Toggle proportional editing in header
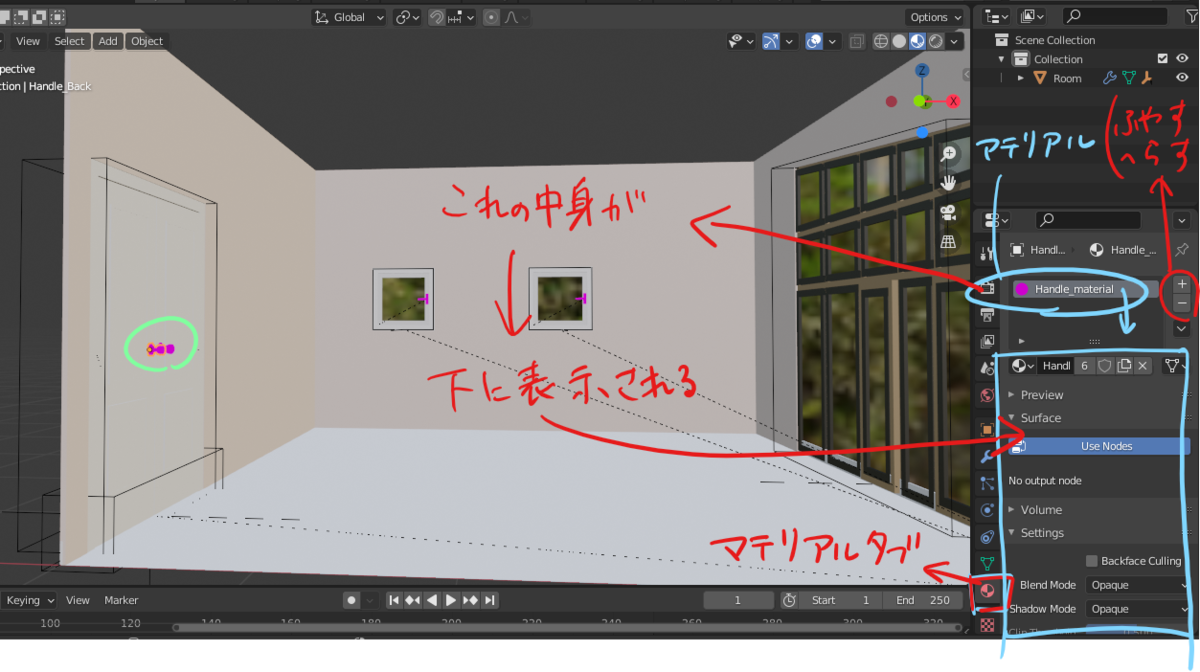The width and height of the screenshot is (1200, 672). (x=491, y=17)
